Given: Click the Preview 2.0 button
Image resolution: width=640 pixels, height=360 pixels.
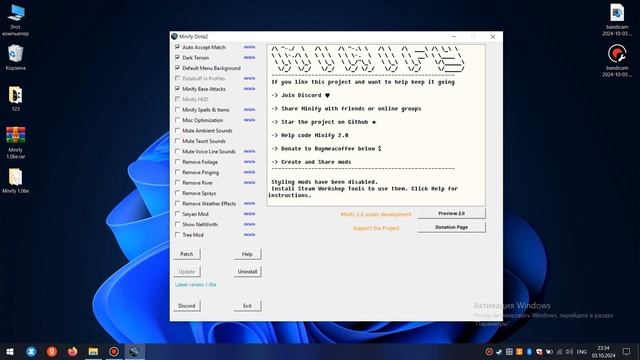Looking at the screenshot, I should pos(451,213).
